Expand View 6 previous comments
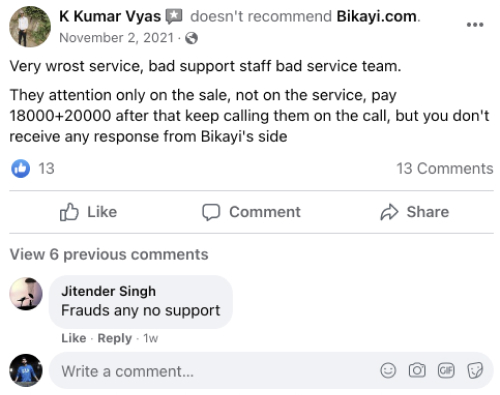 pos(109,255)
